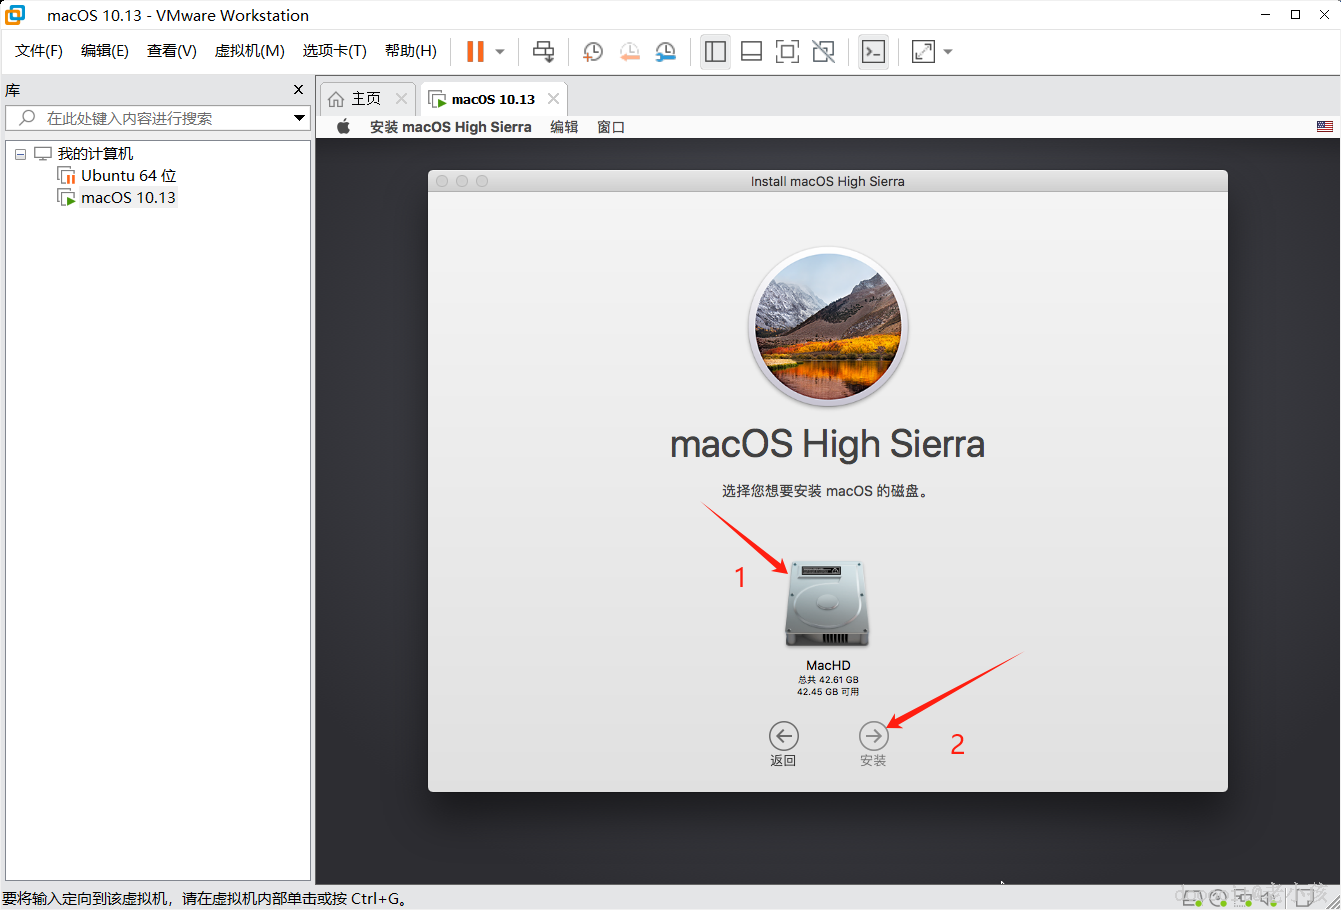The height and width of the screenshot is (910, 1341).
Task: Pause the virtual machine with the orange button
Action: [x=475, y=52]
